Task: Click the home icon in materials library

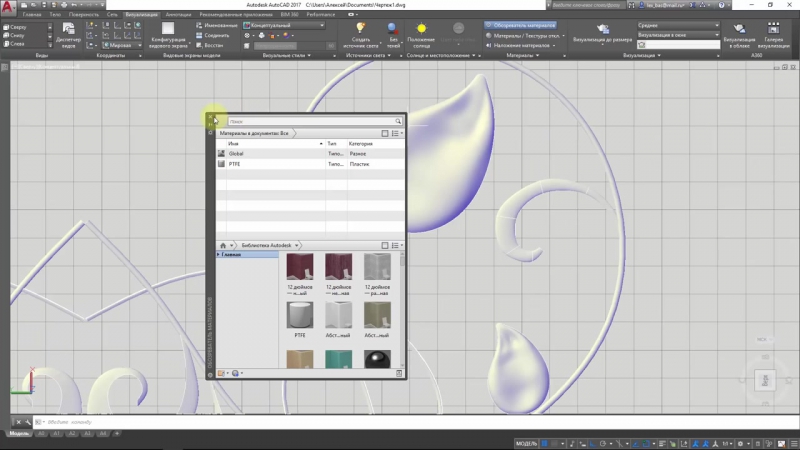Action: pyautogui.click(x=223, y=245)
